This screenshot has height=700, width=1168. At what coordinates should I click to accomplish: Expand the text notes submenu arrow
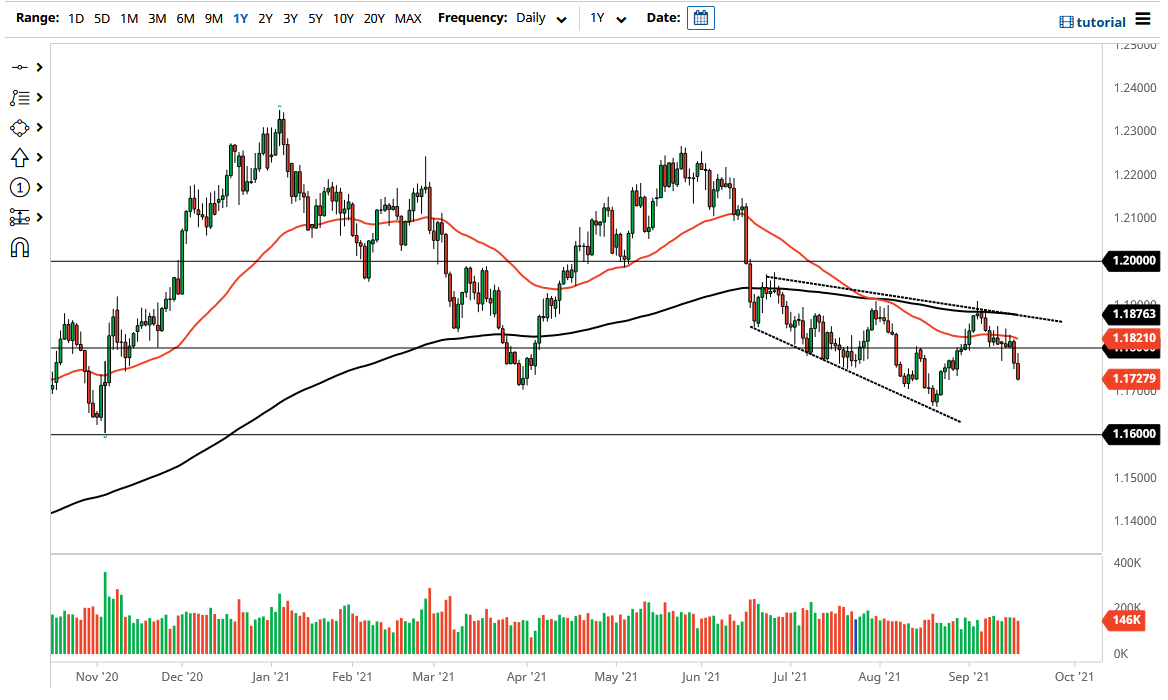(x=39, y=98)
